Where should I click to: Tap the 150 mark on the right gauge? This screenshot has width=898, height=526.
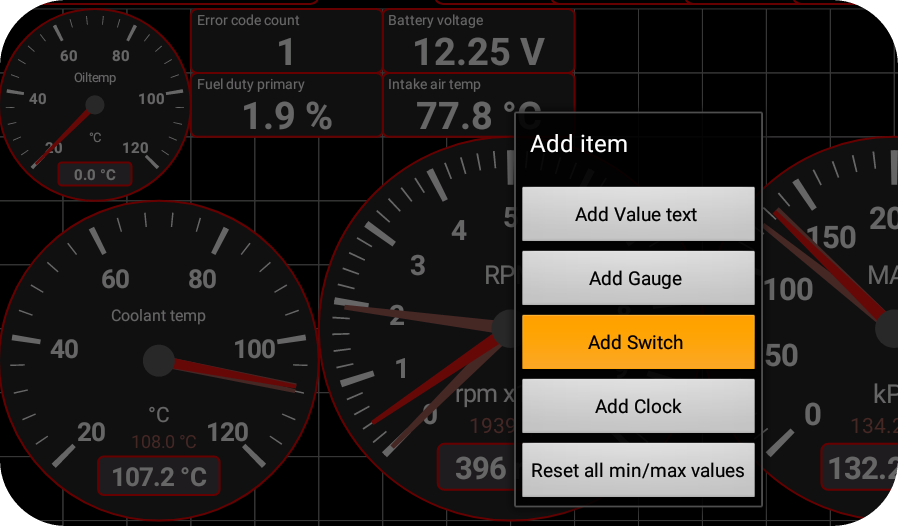pyautogui.click(x=831, y=237)
